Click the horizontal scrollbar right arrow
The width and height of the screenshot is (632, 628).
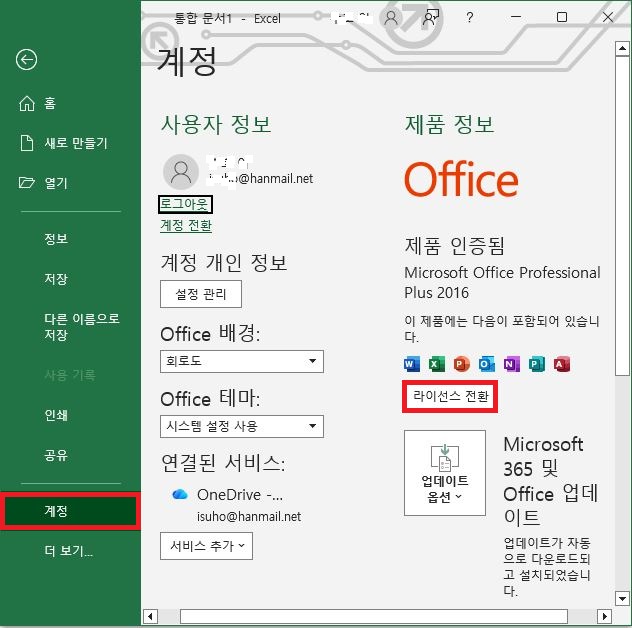click(x=604, y=616)
